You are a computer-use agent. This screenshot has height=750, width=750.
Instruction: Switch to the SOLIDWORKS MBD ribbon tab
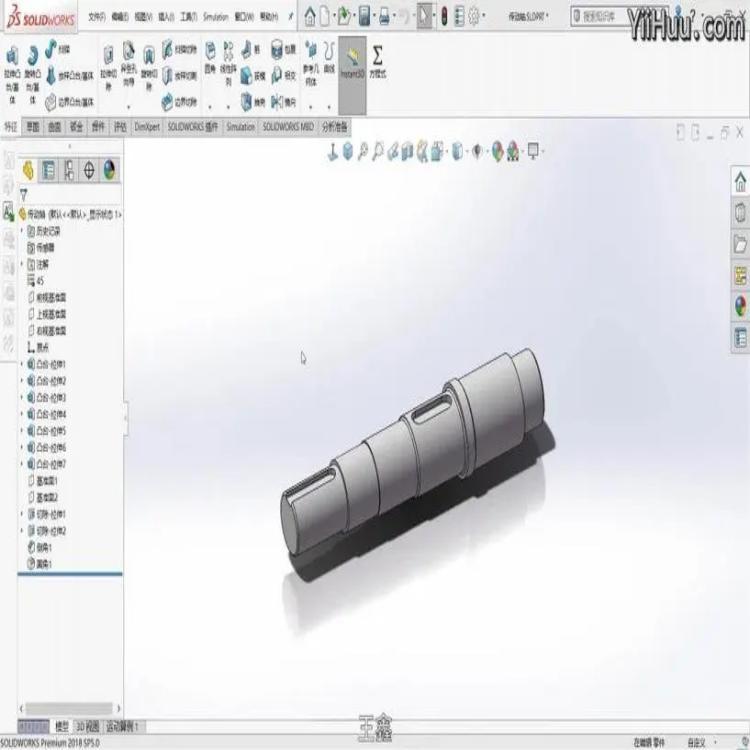pos(288,127)
